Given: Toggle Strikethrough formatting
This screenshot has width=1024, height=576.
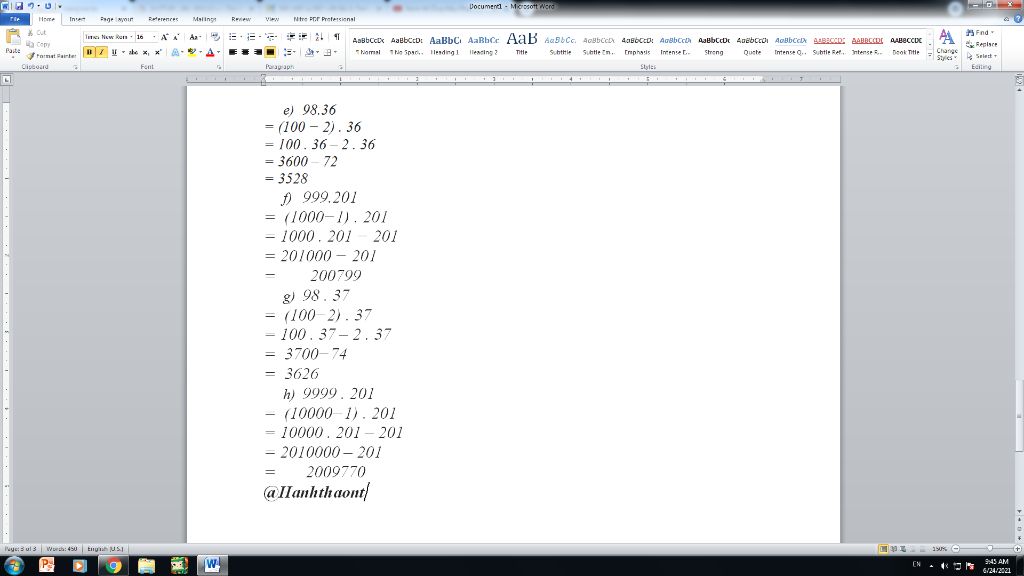Looking at the screenshot, I should (x=133, y=52).
